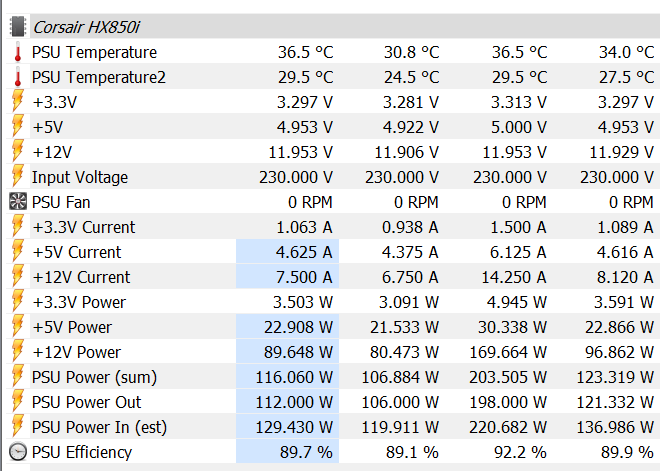
Task: Select the Corsair HX850i header row
Action: [333, 26]
